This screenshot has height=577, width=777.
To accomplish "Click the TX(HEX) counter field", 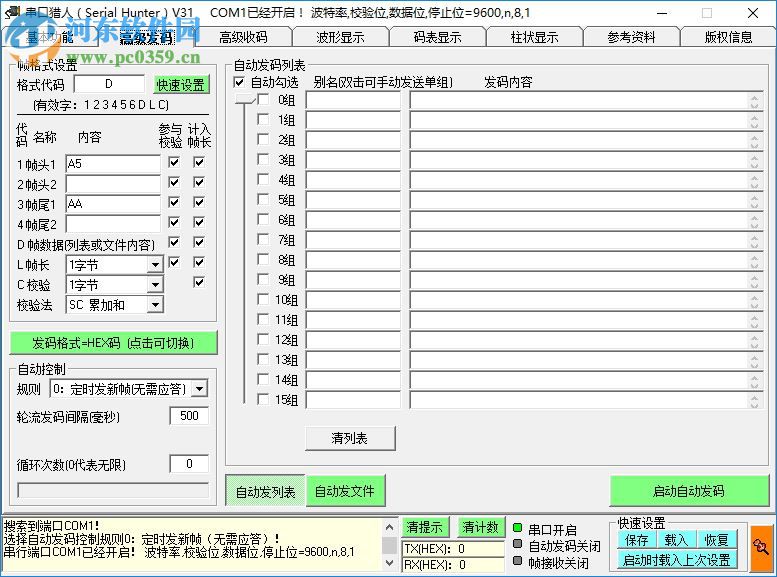I will pyautogui.click(x=452, y=549).
